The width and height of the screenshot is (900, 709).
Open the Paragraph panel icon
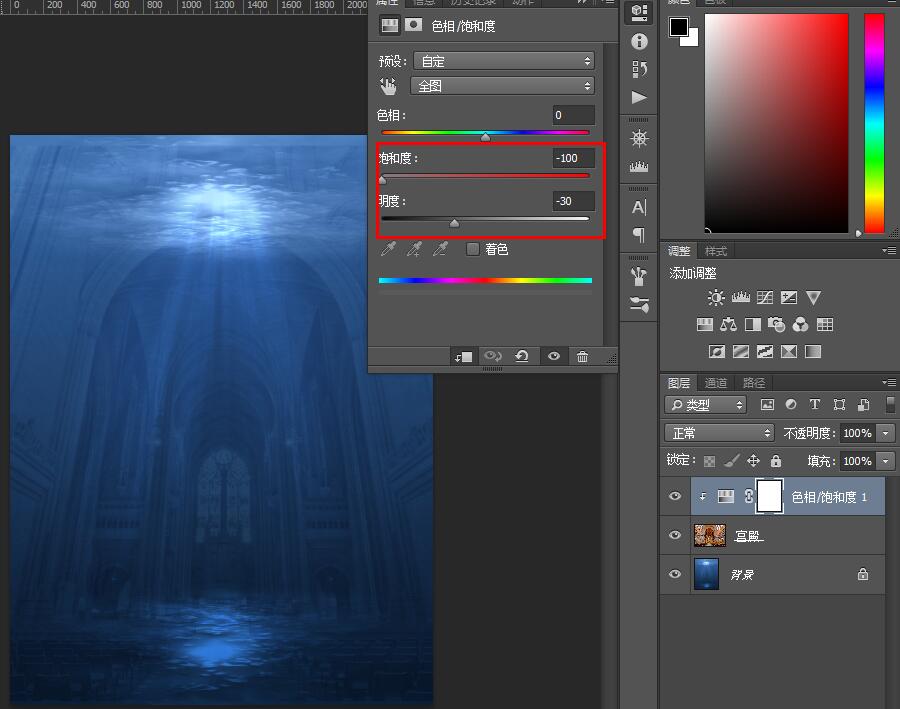tap(639, 234)
